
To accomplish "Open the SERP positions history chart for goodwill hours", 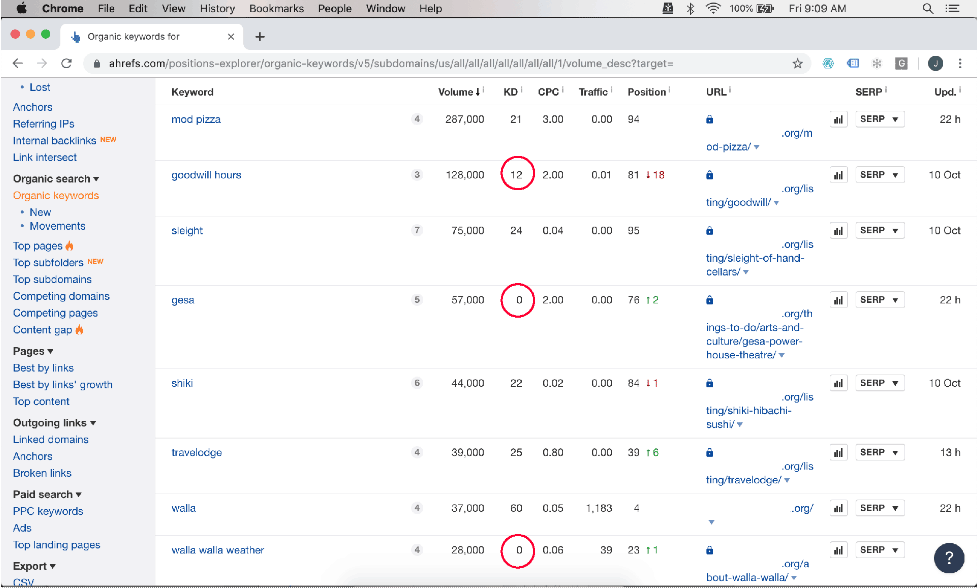I will 838,174.
